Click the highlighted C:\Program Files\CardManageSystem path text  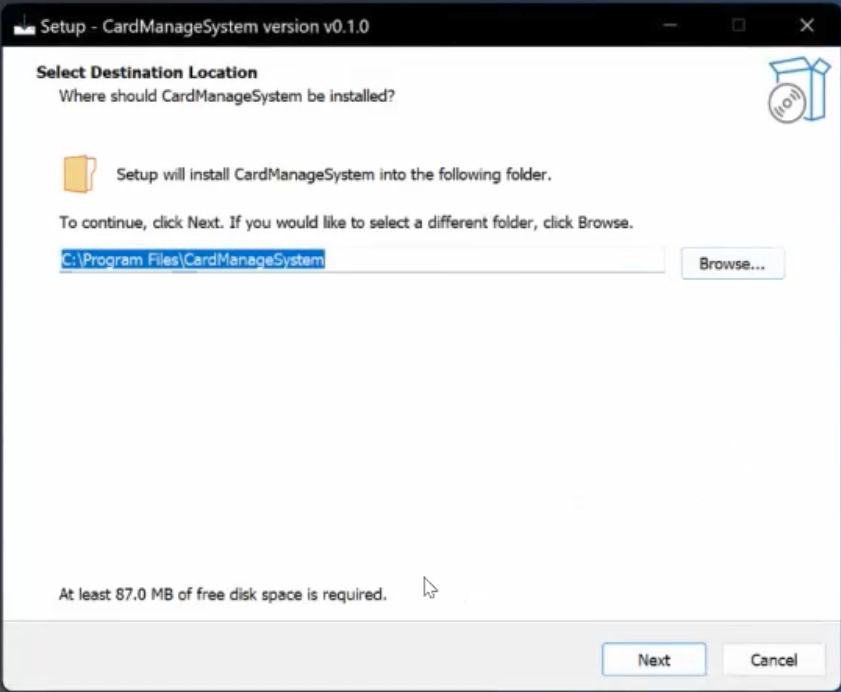(x=193, y=260)
